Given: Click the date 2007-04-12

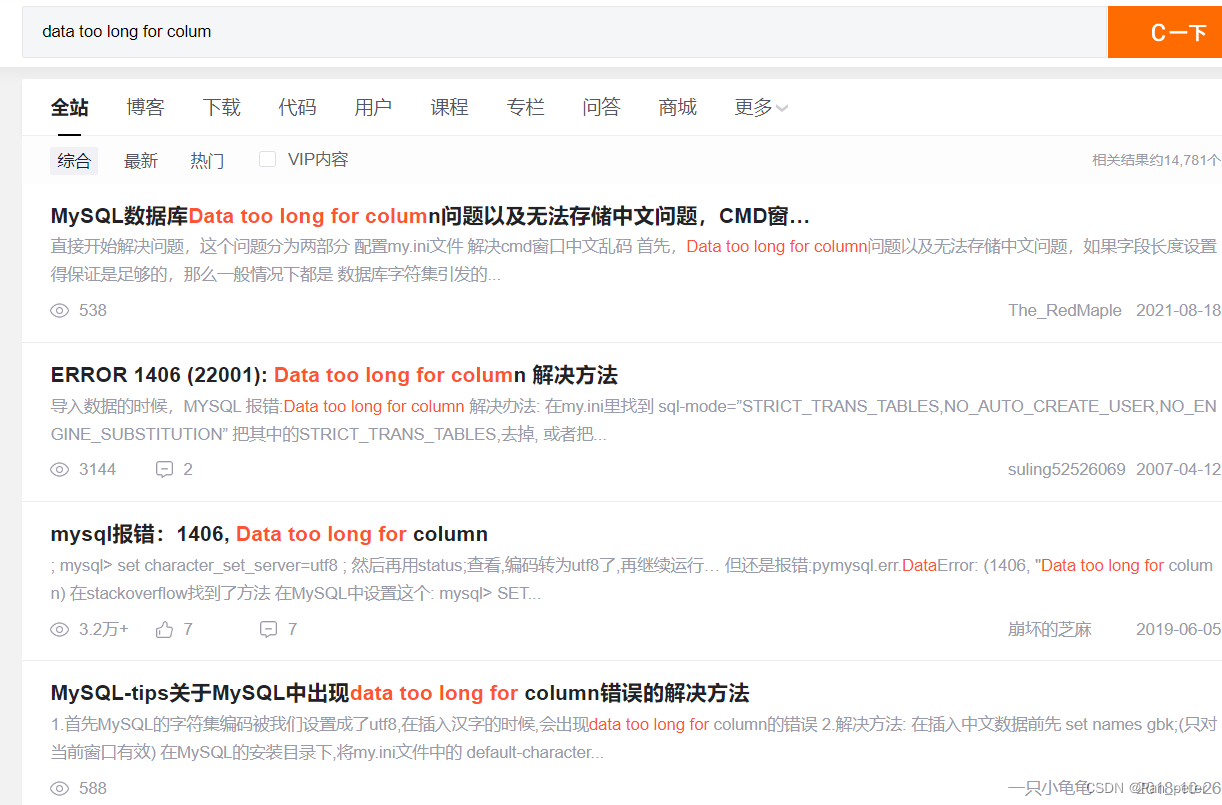Looking at the screenshot, I should point(1179,470).
